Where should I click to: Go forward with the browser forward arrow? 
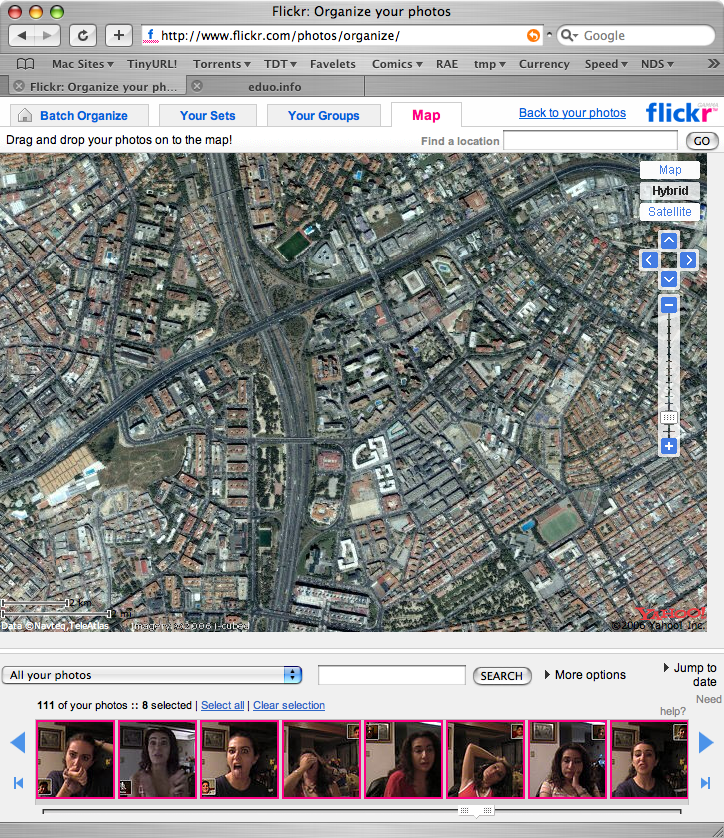(48, 36)
